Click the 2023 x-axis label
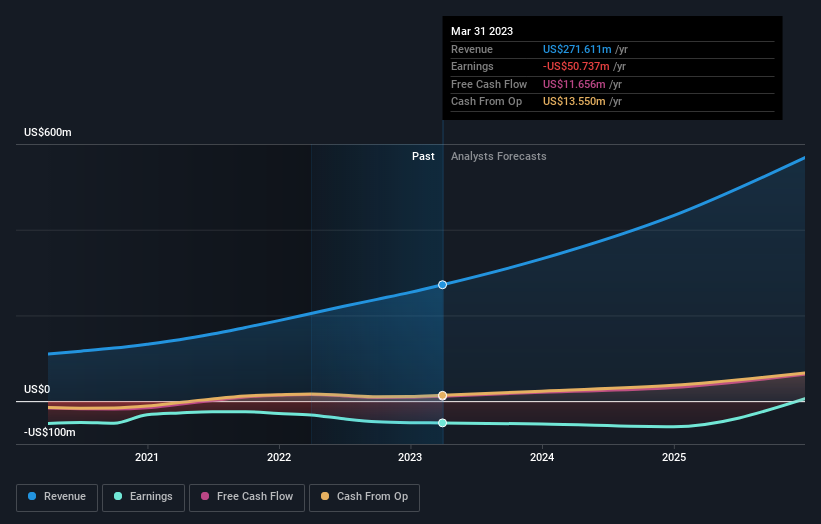Screen dimensions: 821x524 [x=410, y=457]
